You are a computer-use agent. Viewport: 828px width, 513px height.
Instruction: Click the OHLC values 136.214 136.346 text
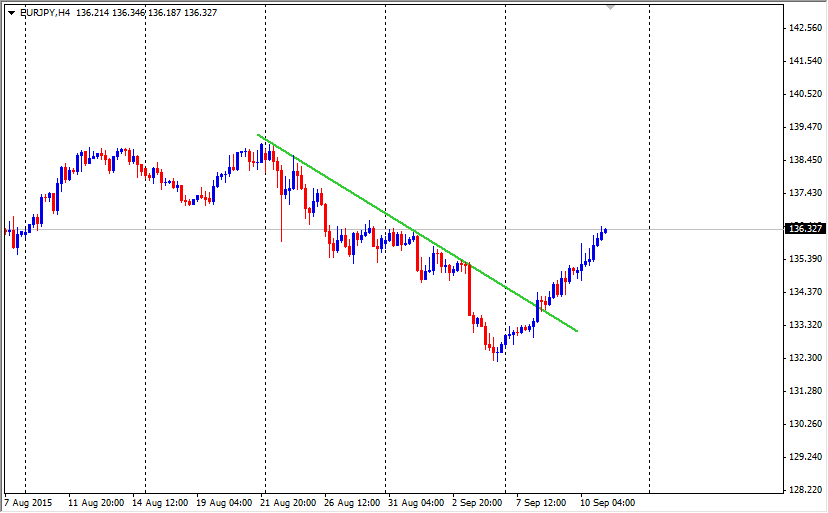(x=110, y=13)
